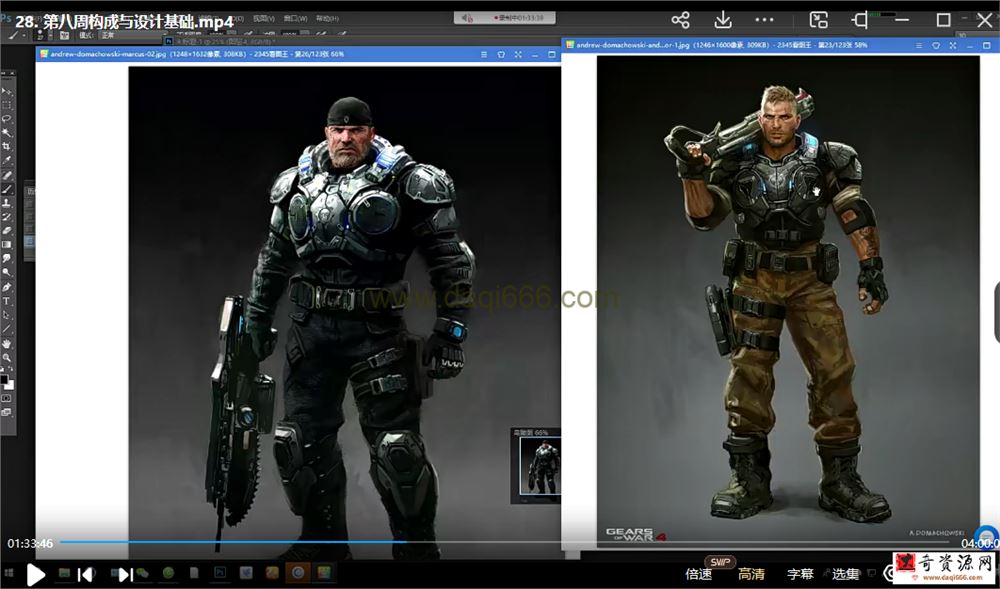Toggle Quick Mask mode in toolbar
Screen dimensions: 1000x589
7,398
